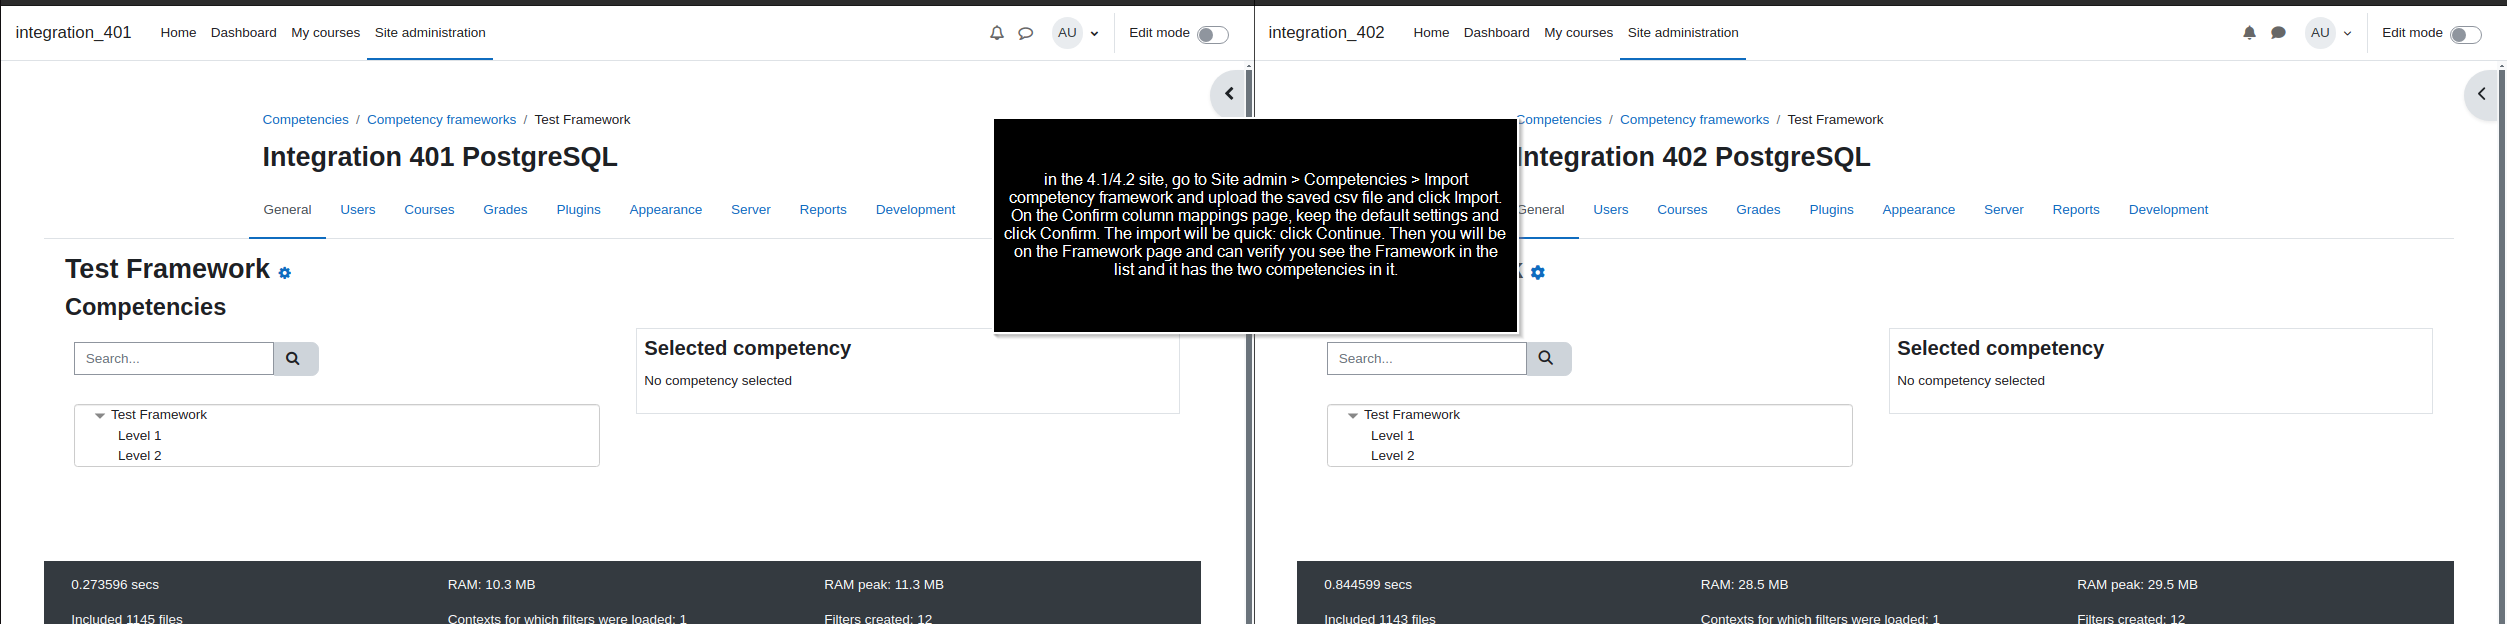Screen dimensions: 2507x624
Task: Select Plugins tab in integration_402 admin
Action: [x=1831, y=210]
